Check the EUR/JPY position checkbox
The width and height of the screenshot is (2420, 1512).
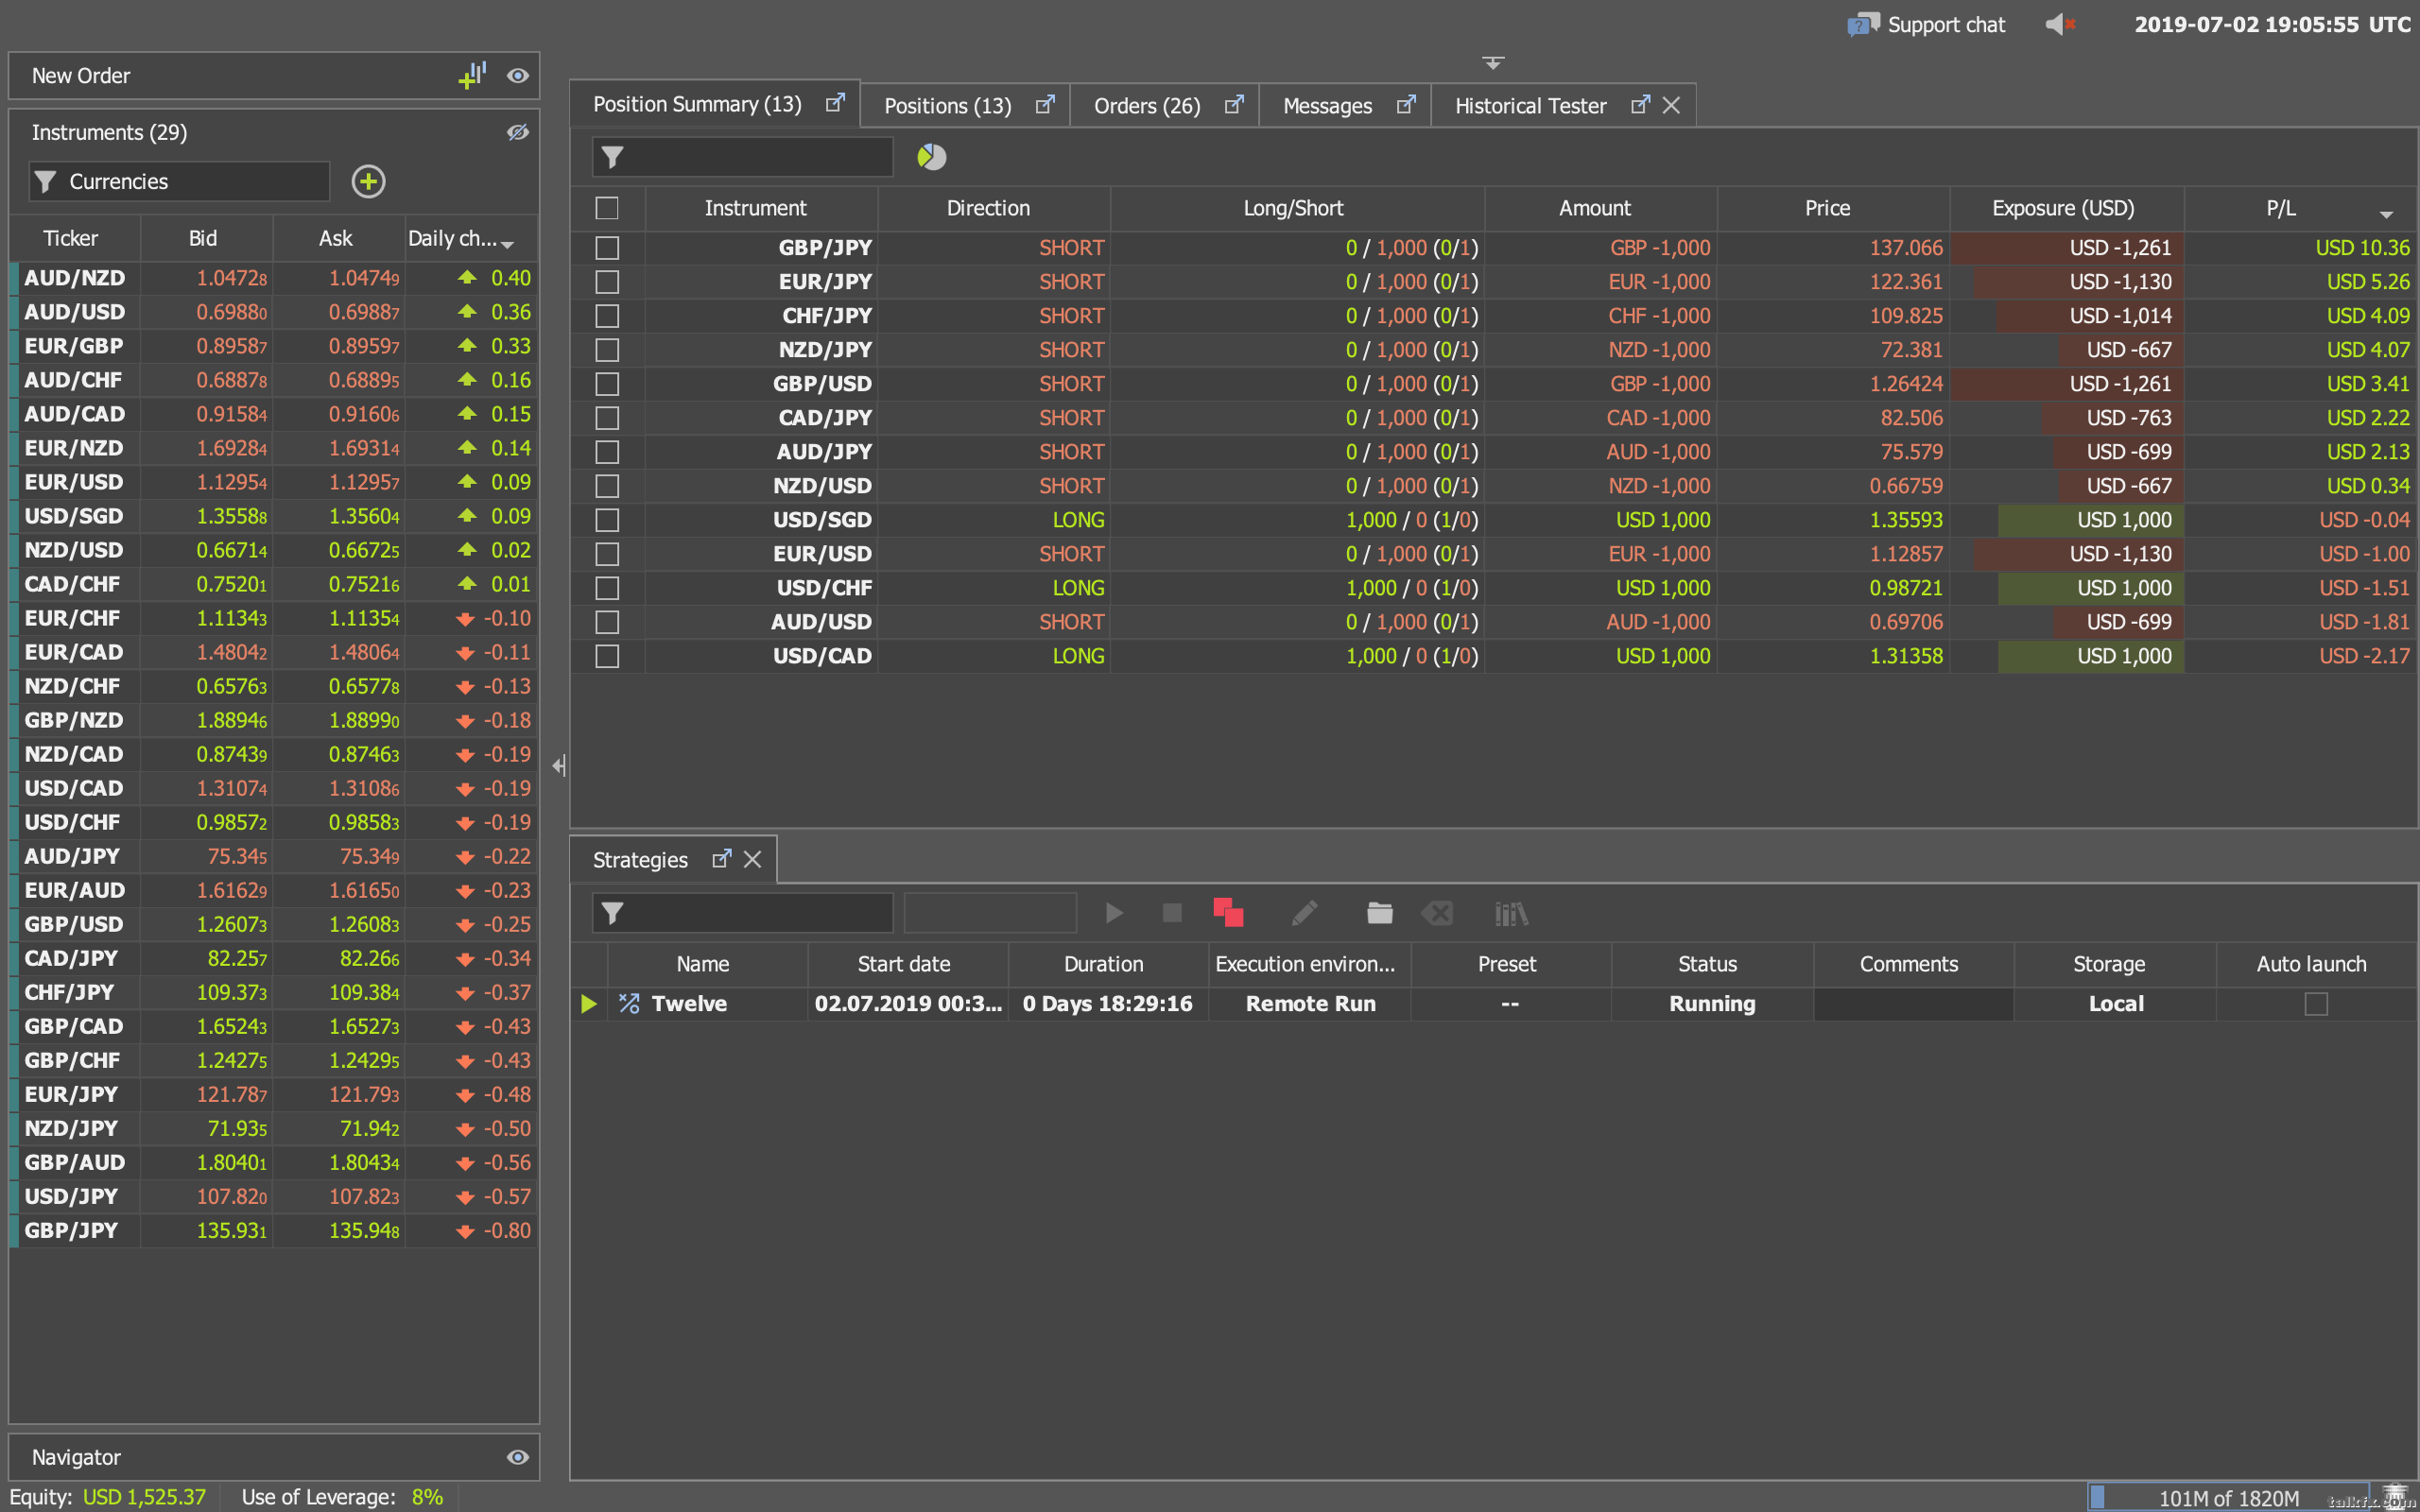tap(607, 282)
